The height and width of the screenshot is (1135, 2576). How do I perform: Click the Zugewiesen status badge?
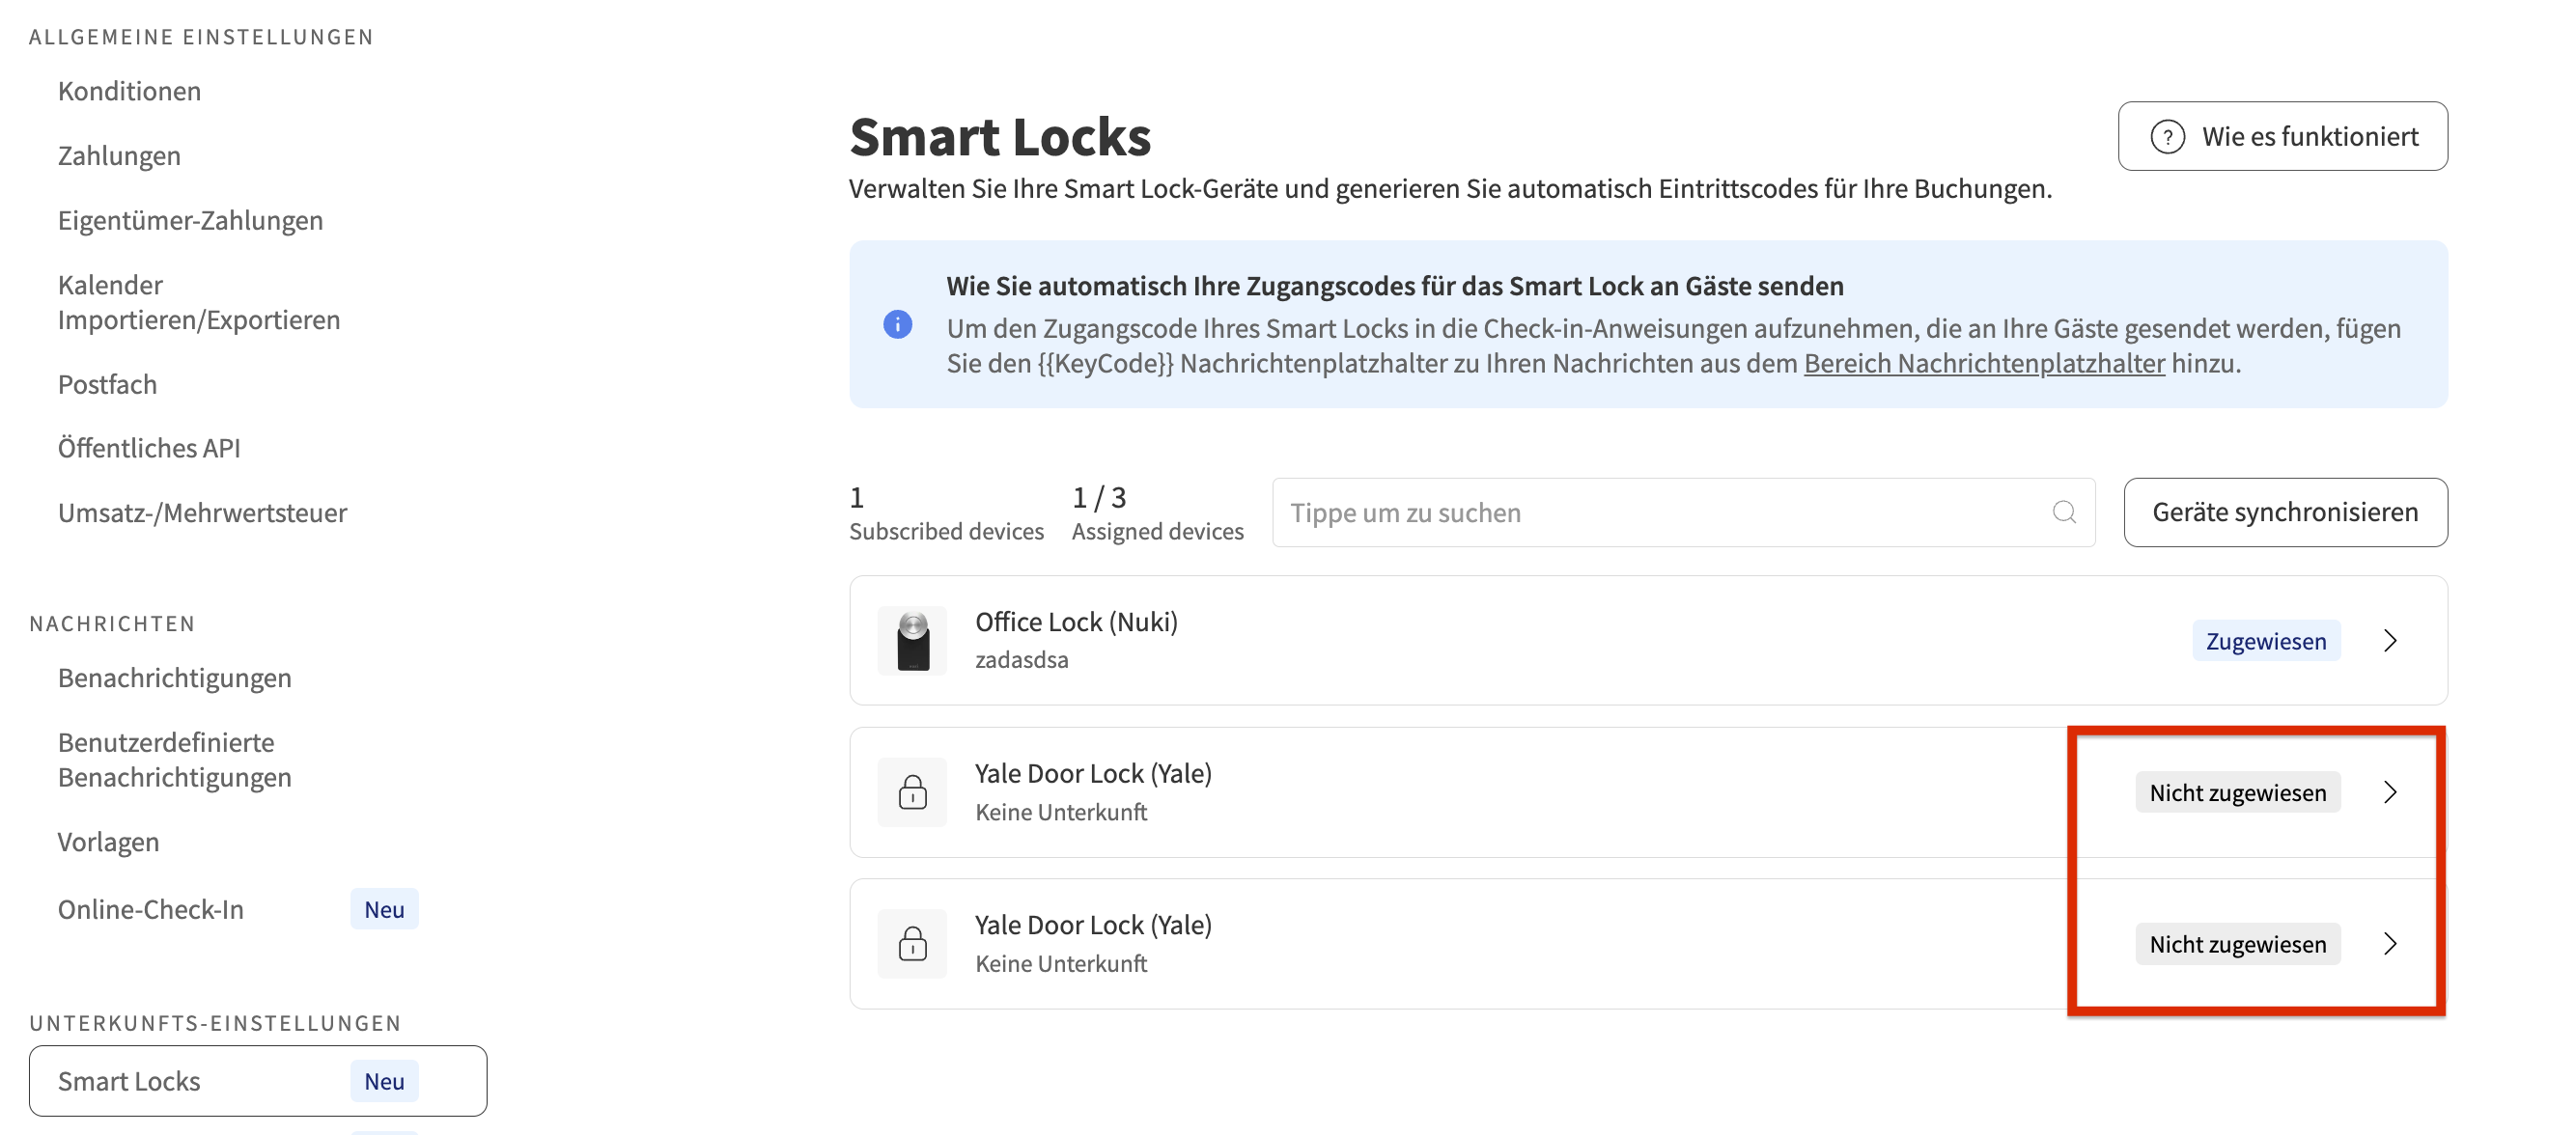2265,640
